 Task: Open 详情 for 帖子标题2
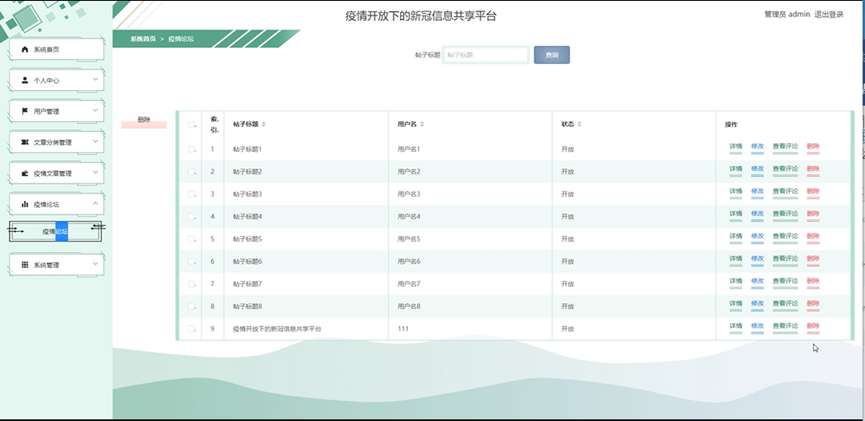736,169
